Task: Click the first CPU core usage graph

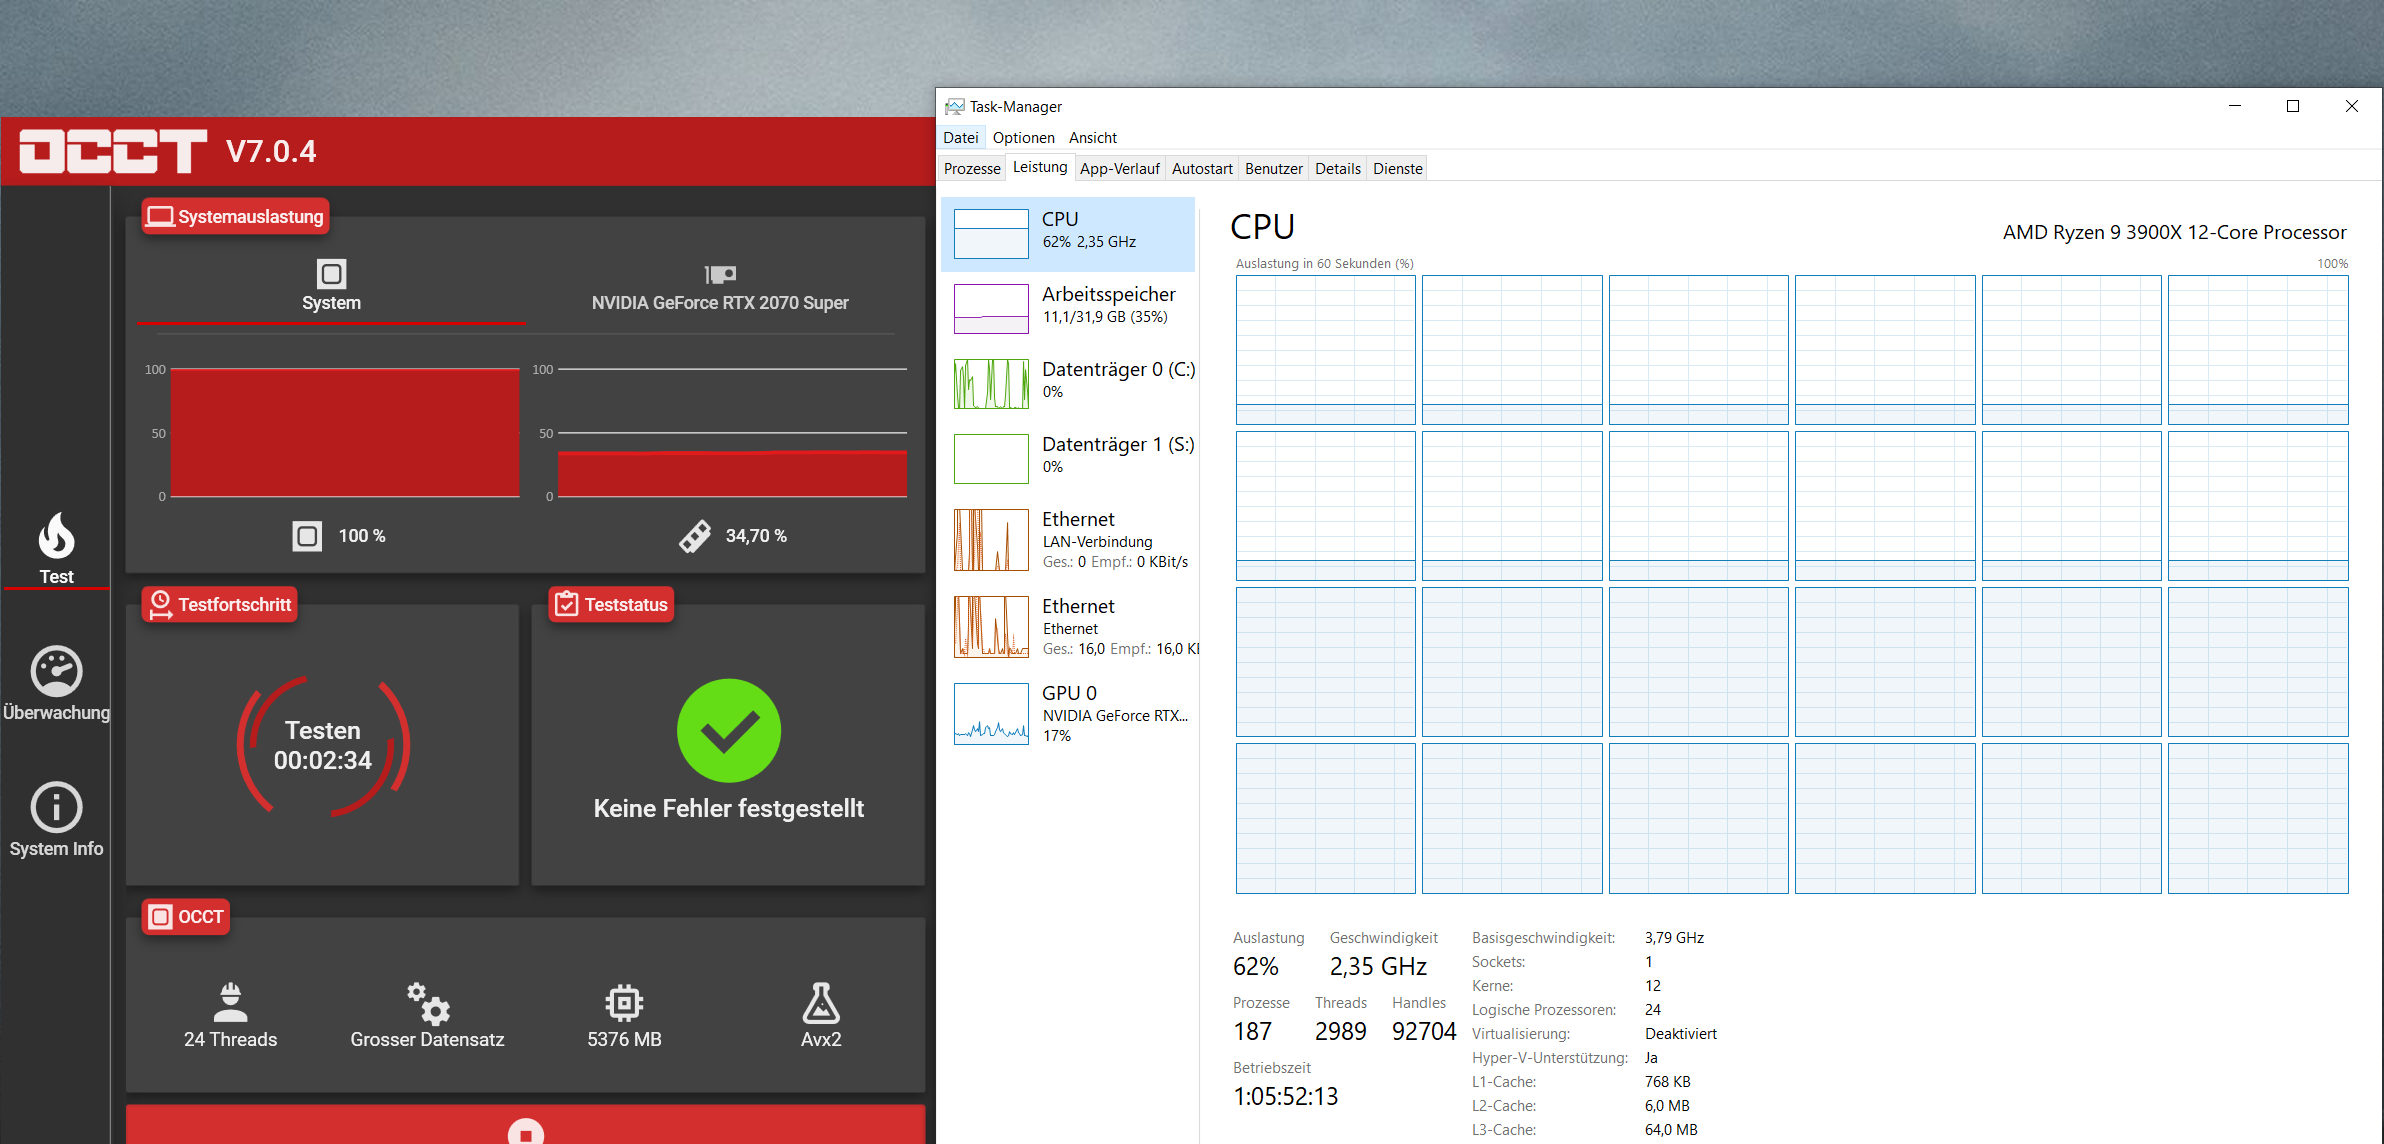Action: tap(1325, 350)
